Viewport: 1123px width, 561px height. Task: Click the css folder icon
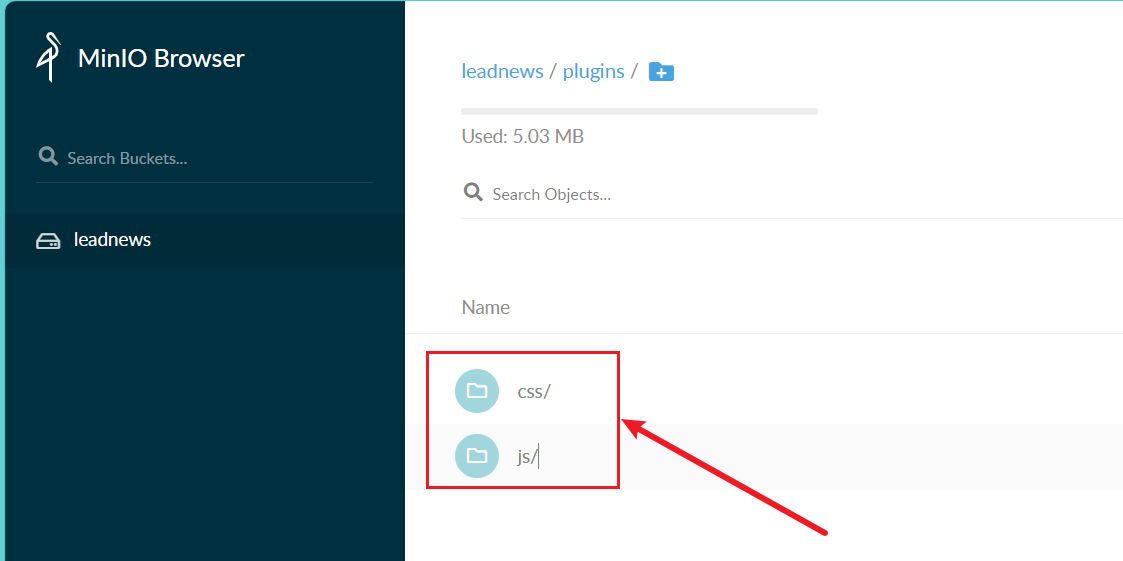(477, 391)
